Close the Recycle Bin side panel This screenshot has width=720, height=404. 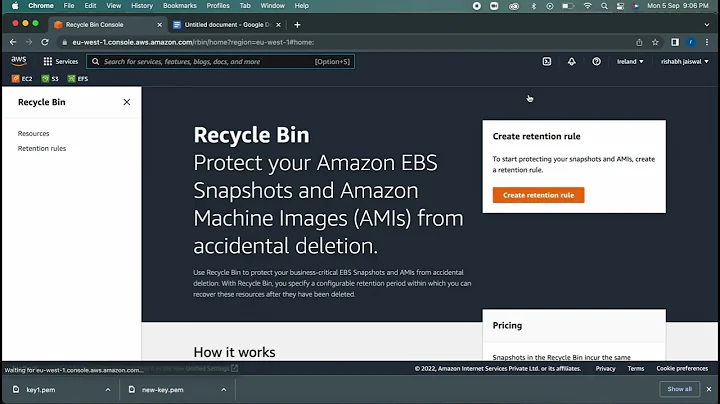click(x=127, y=102)
